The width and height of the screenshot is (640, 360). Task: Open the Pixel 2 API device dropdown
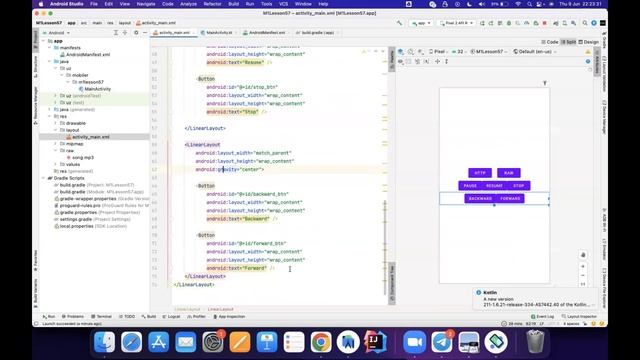pos(456,23)
